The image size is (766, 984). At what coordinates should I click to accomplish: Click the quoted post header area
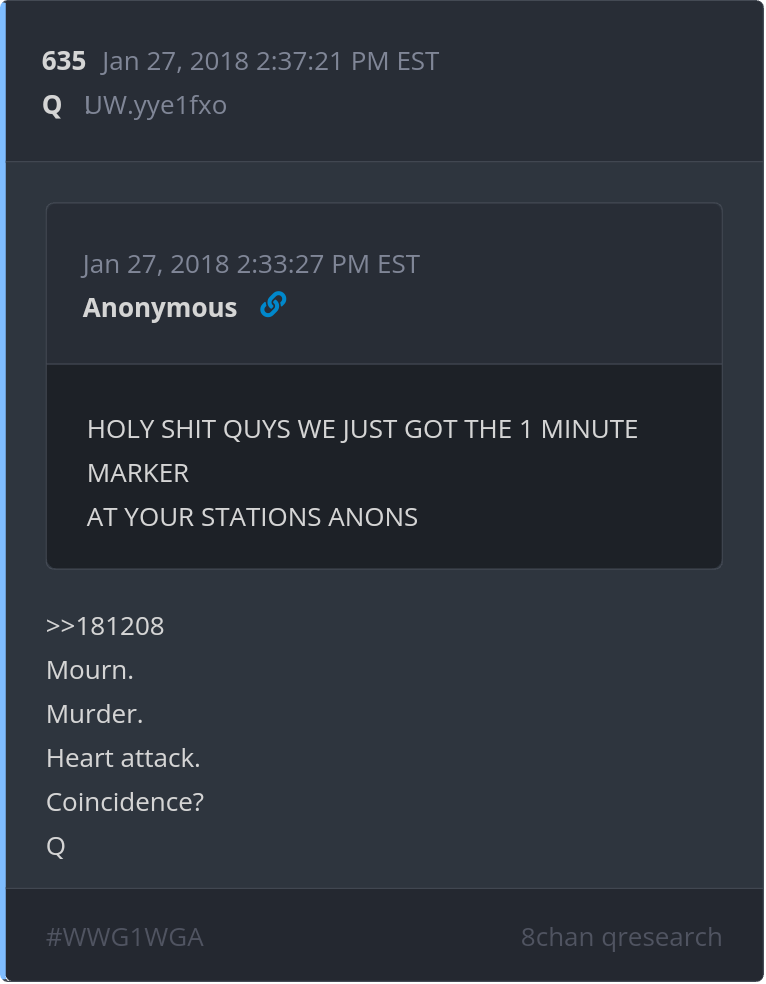pyautogui.click(x=384, y=284)
